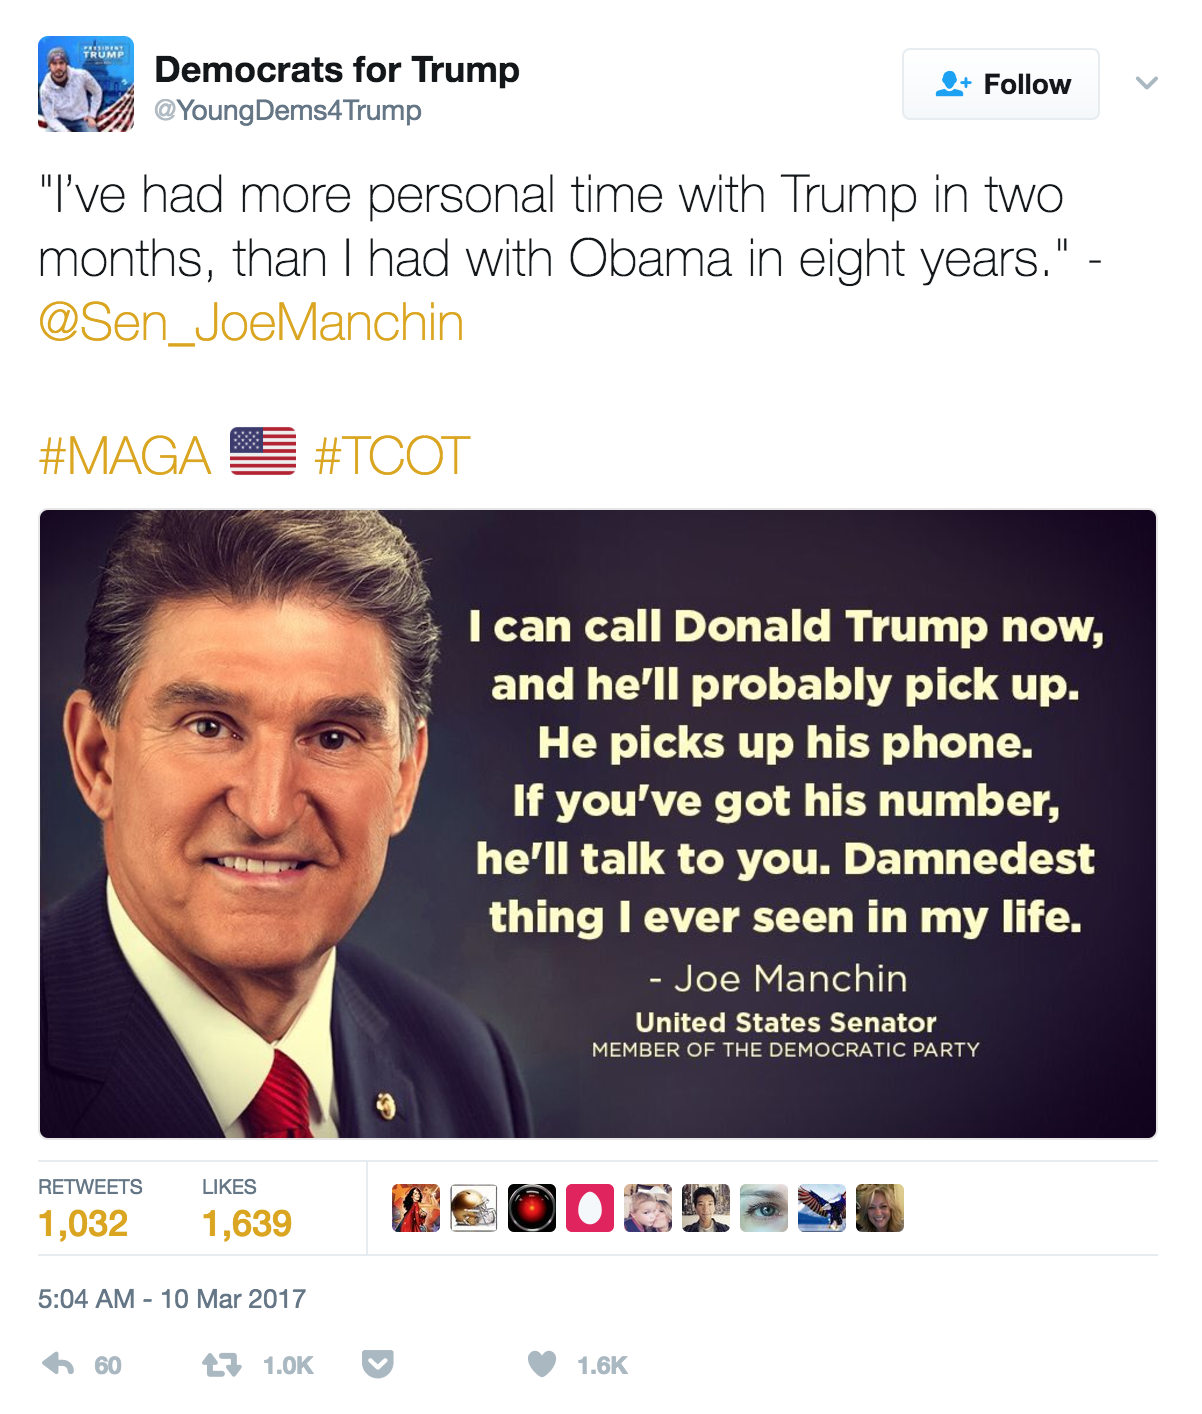The width and height of the screenshot is (1202, 1414).
Task: View the 1,032 retweets list
Action: 84,1223
